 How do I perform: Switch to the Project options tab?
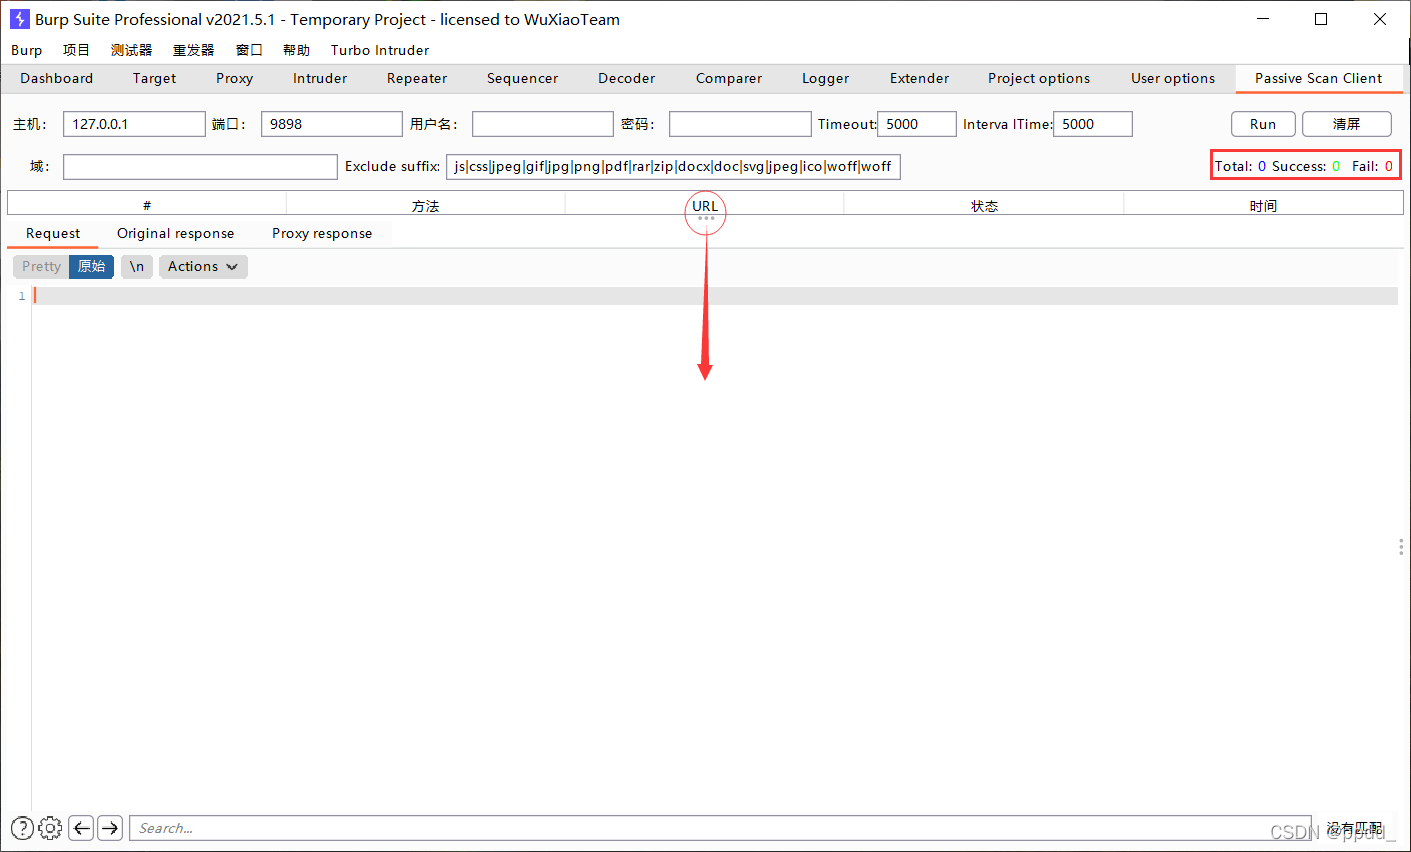[1039, 78]
